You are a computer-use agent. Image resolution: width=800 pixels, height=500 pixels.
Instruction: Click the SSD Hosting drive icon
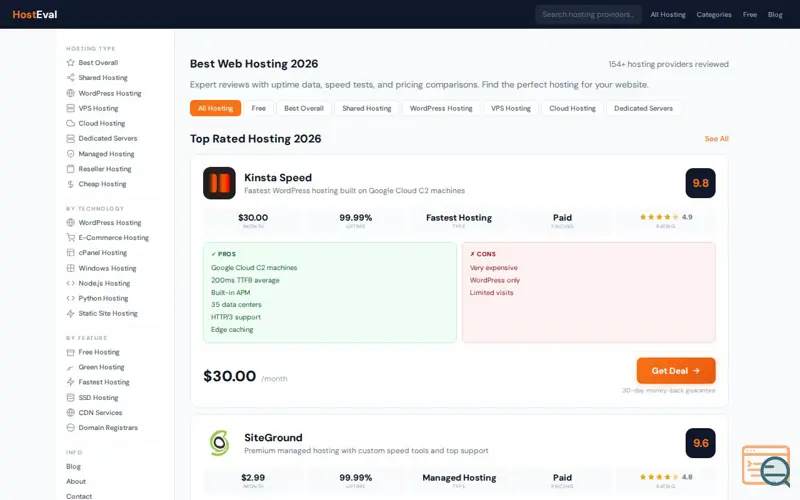pos(70,397)
